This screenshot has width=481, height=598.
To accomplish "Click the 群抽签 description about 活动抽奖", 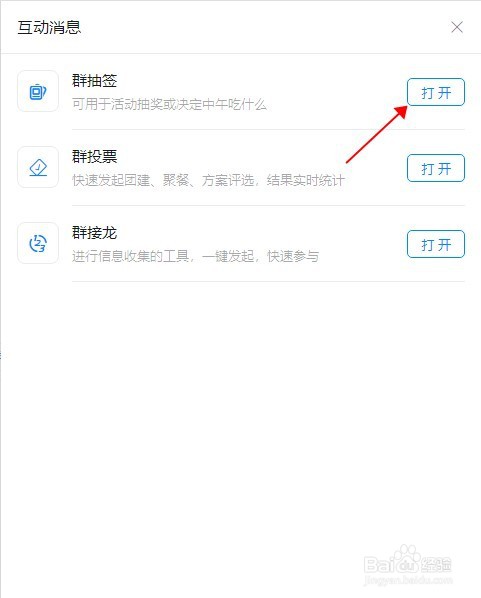I will pyautogui.click(x=169, y=104).
